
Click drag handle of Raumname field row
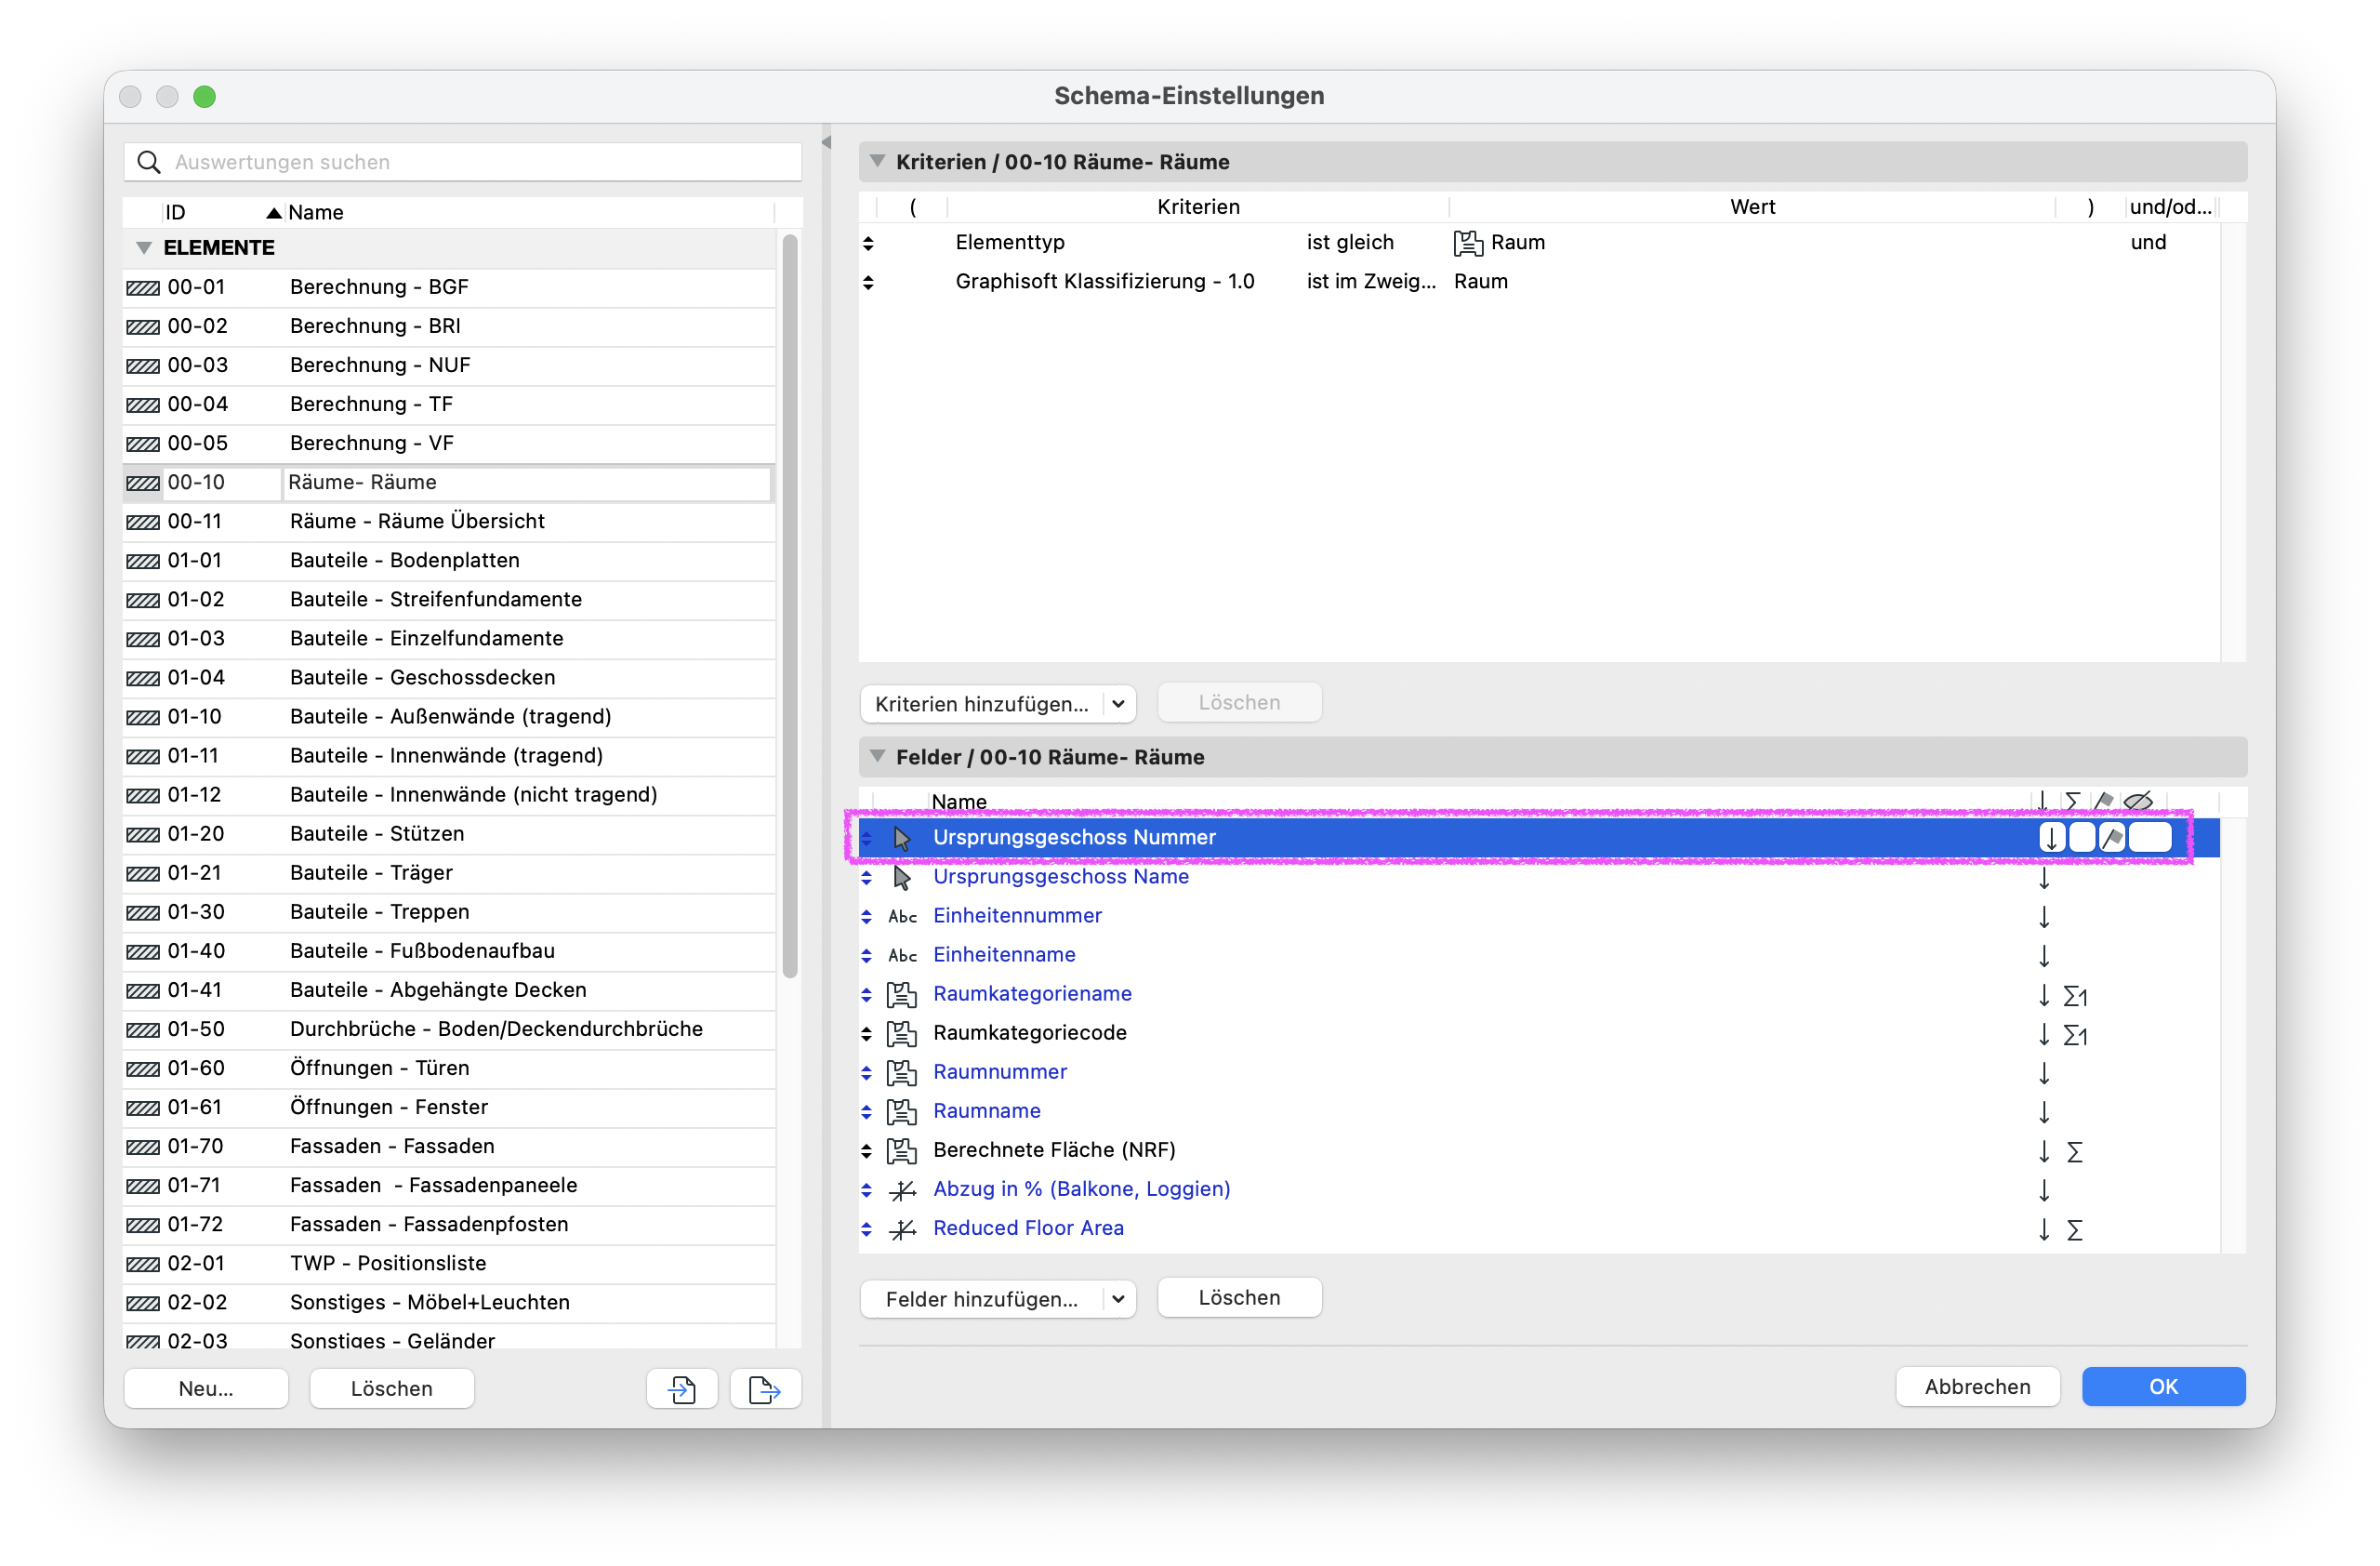(x=867, y=1111)
